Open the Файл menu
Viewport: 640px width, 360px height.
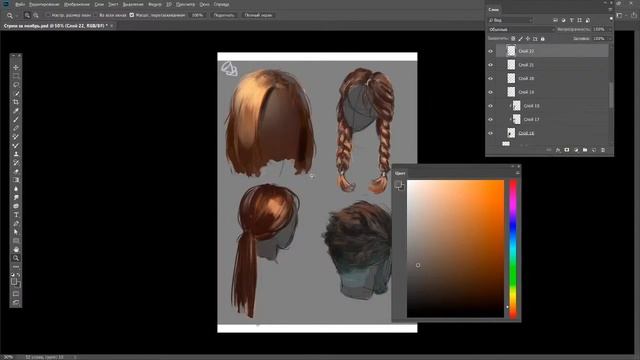point(20,4)
